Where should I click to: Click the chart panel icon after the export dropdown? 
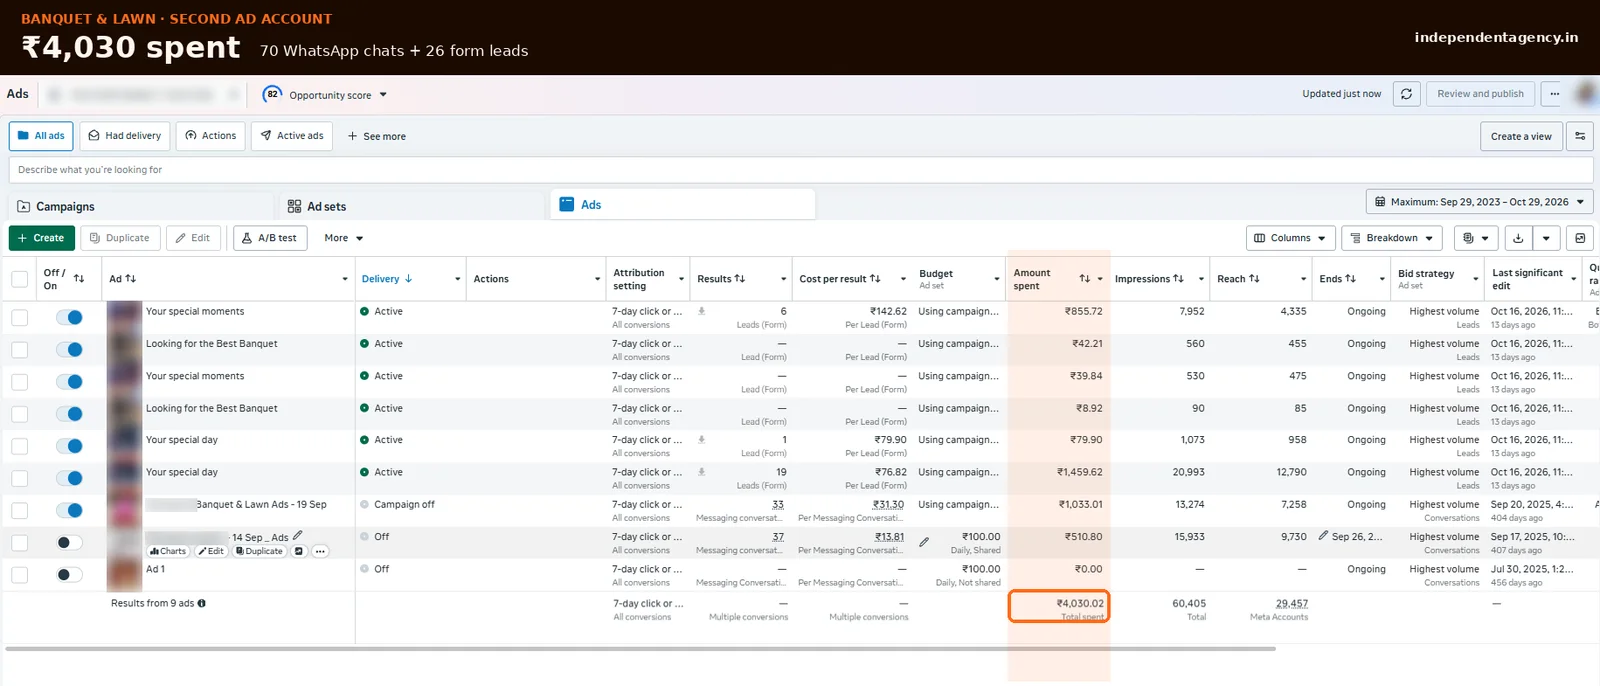pos(1580,238)
